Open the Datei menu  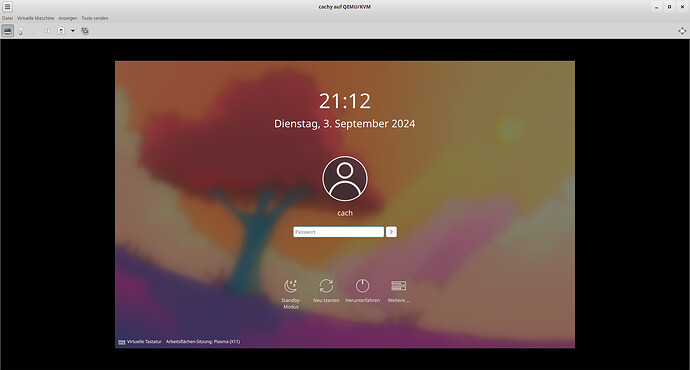click(x=7, y=18)
